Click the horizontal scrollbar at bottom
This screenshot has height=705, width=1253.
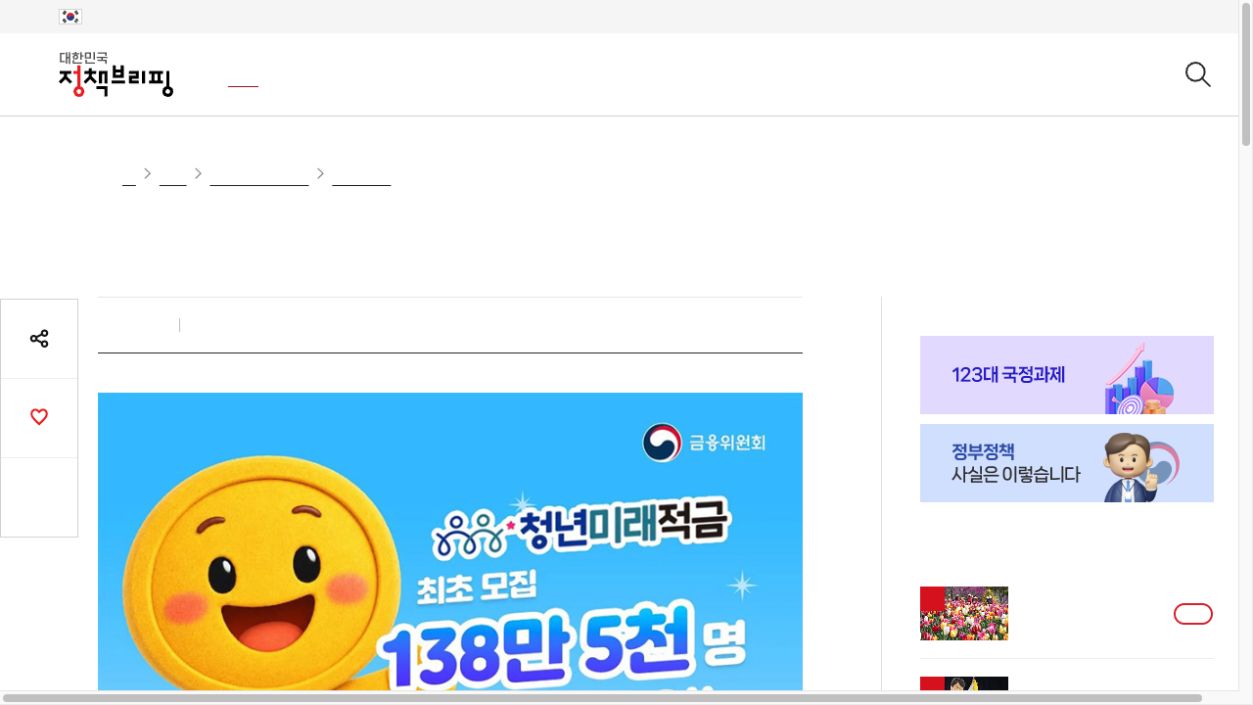pos(602,698)
